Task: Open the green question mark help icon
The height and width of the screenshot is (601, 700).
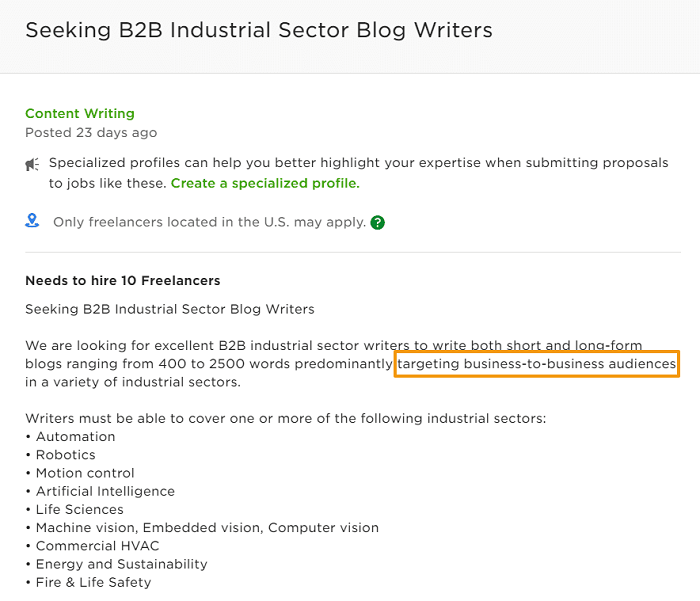Action: 378,222
